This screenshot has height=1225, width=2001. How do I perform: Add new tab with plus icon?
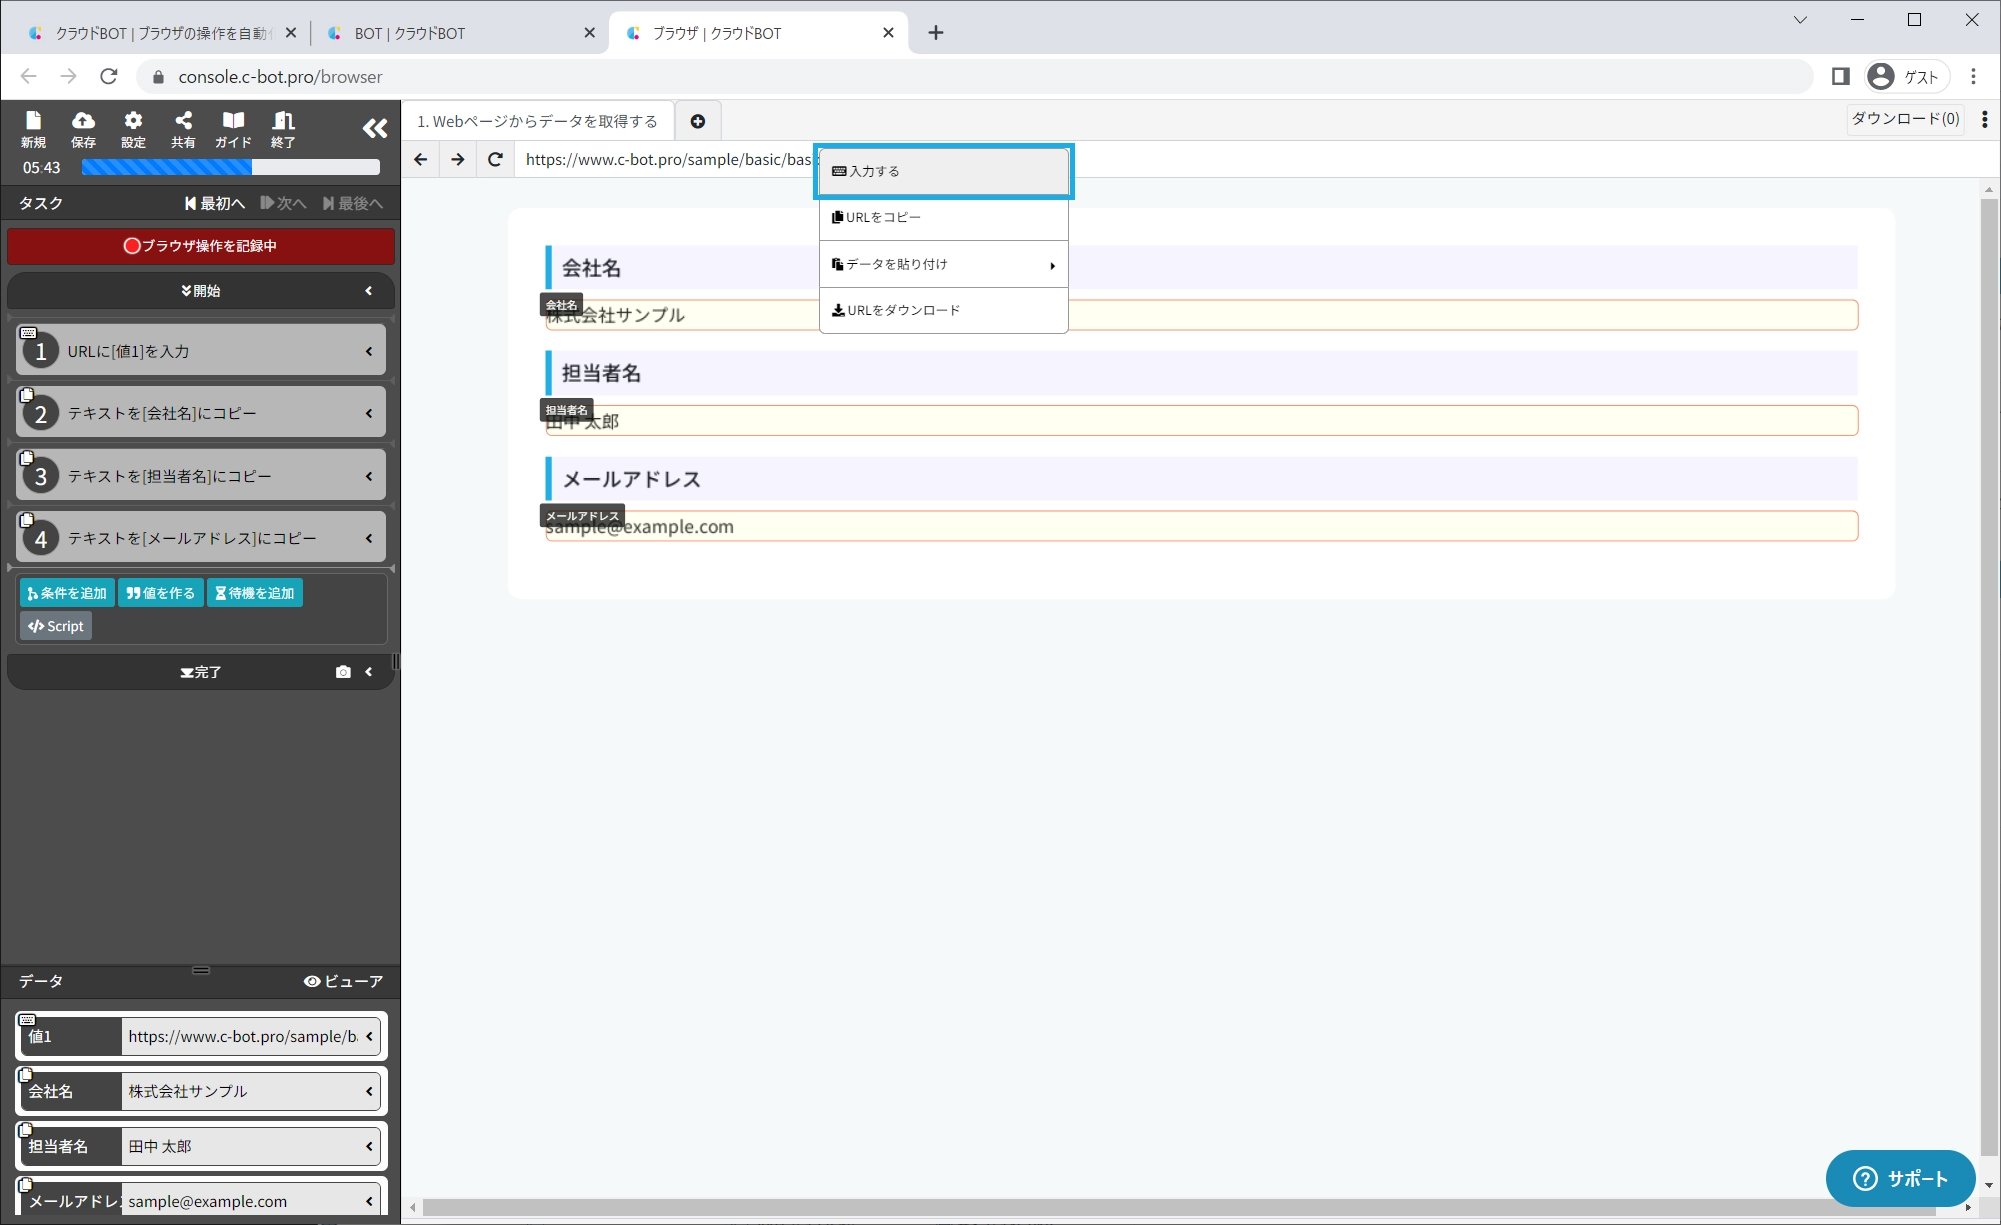698,121
